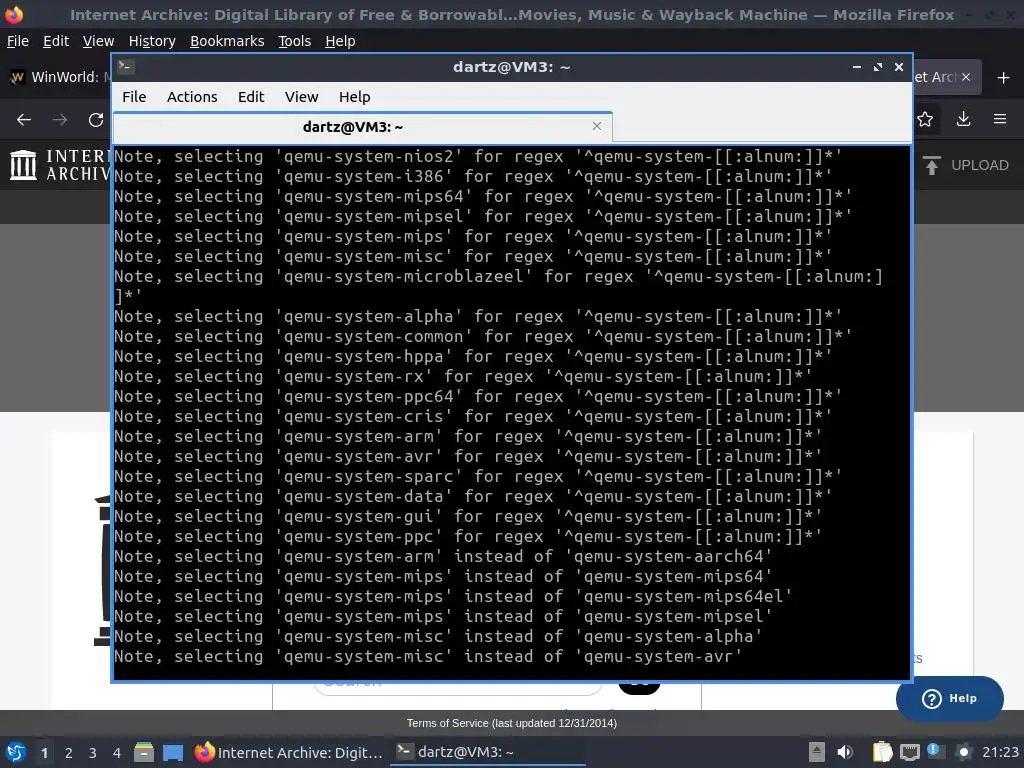Click the terminal line mentioning 'qemu-system-nios2'
The width and height of the screenshot is (1024, 768).
tap(478, 157)
